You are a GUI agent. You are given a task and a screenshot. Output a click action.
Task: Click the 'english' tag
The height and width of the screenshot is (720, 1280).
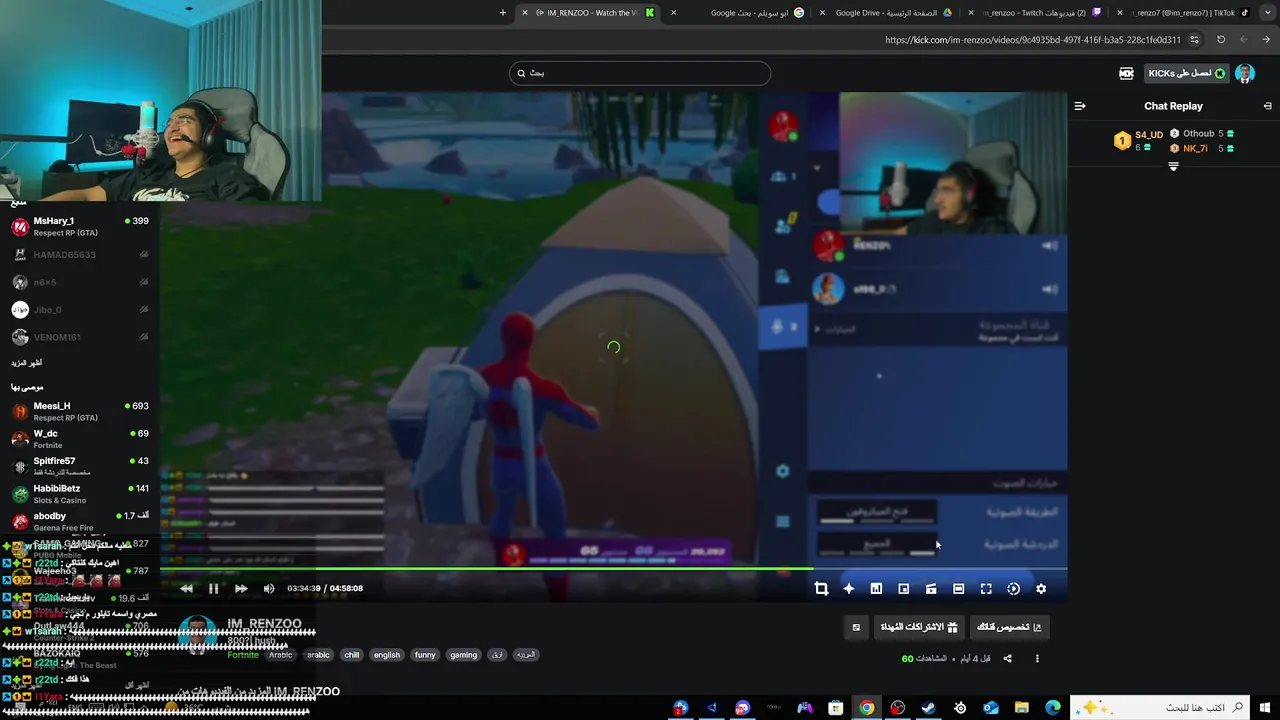click(387, 655)
